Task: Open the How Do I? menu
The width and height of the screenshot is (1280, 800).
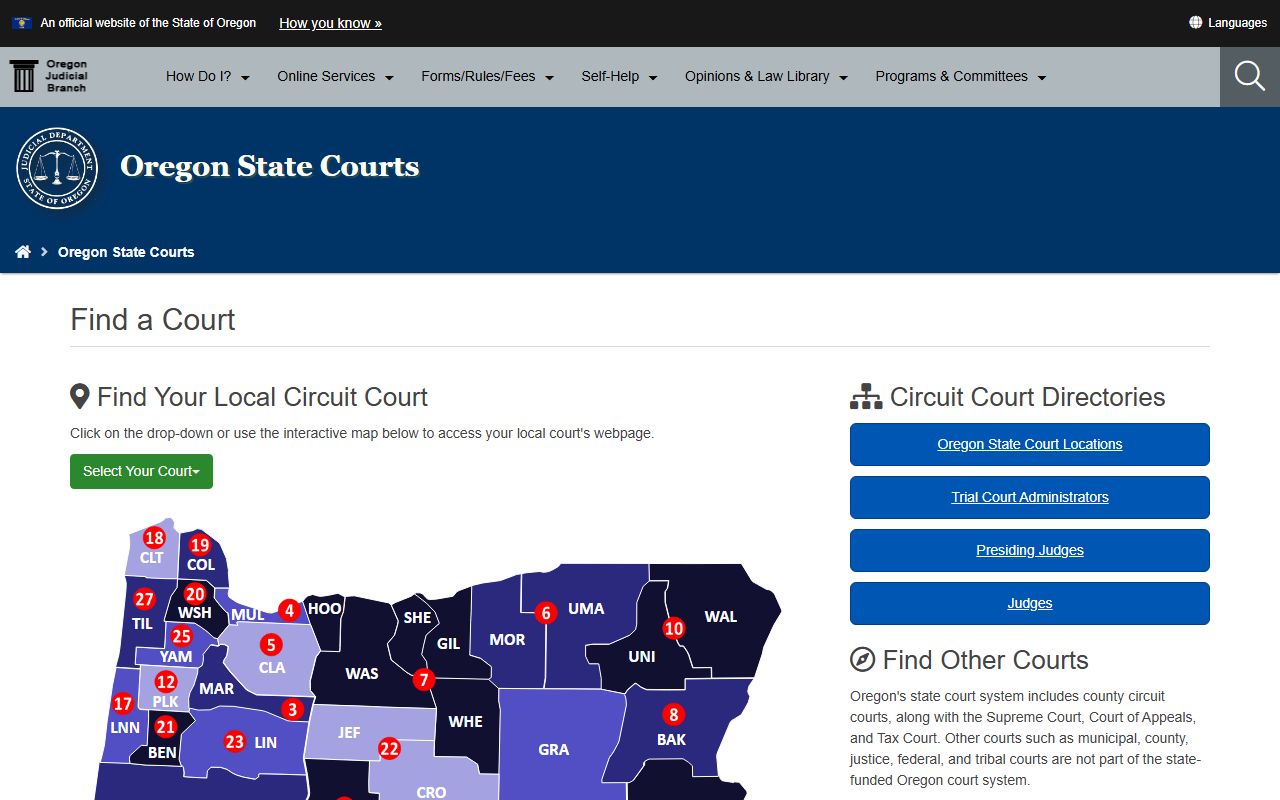Action: click(208, 76)
